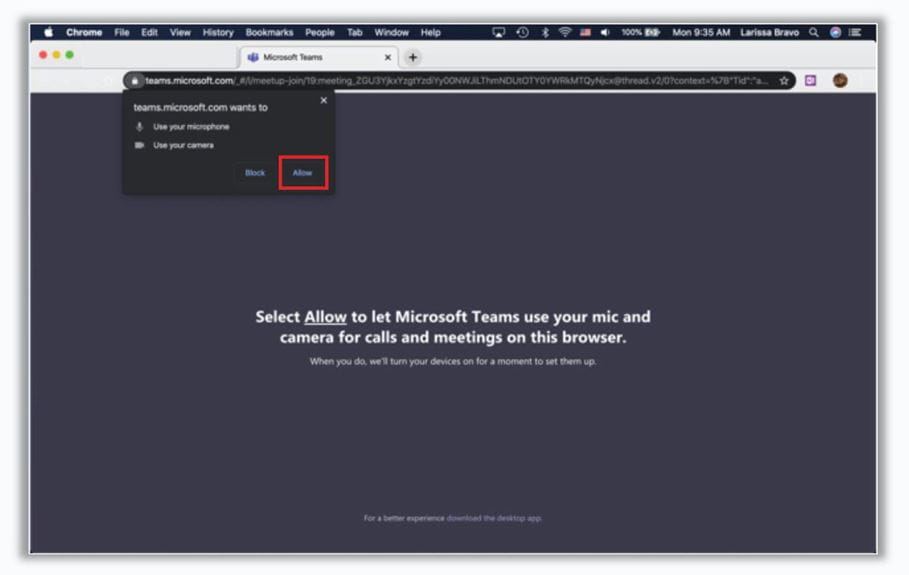The image size is (909, 575).
Task: Click the lock icon in address bar
Action: tap(134, 81)
